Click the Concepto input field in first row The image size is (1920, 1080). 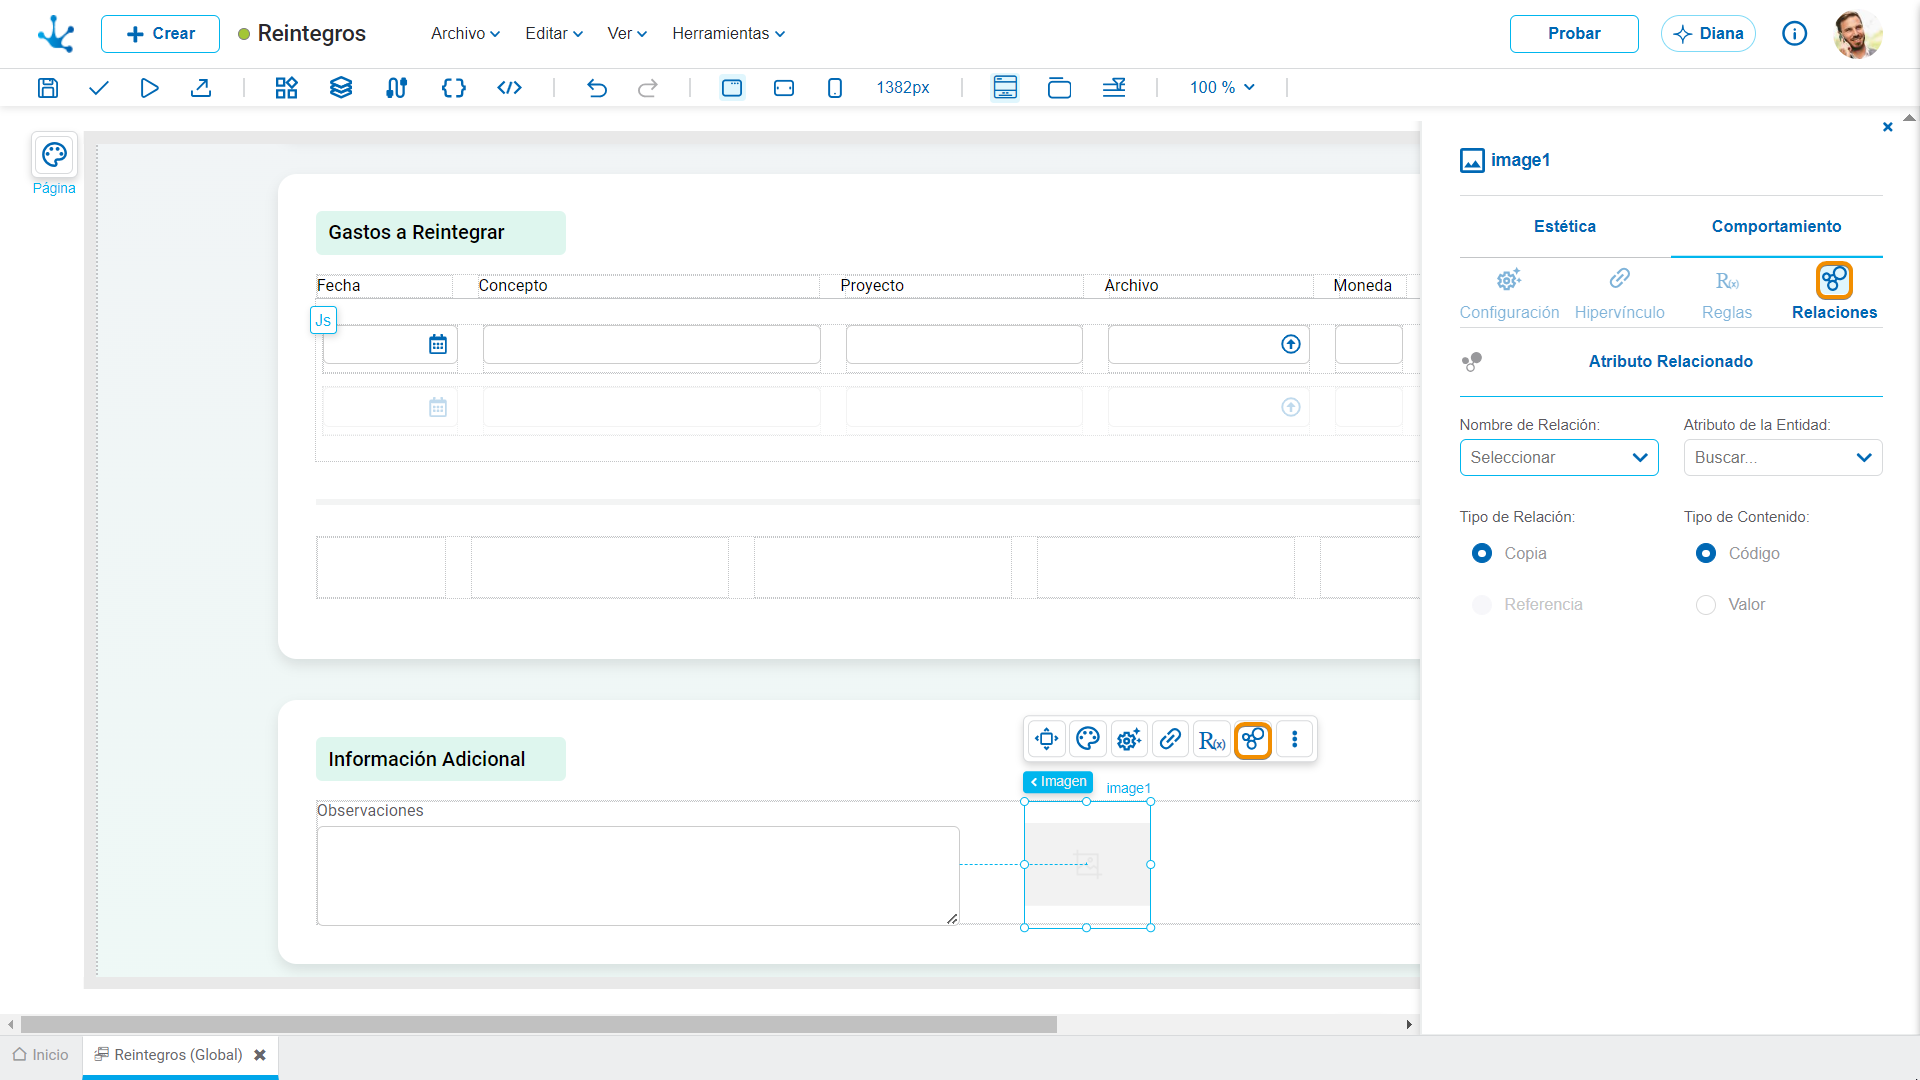click(652, 345)
